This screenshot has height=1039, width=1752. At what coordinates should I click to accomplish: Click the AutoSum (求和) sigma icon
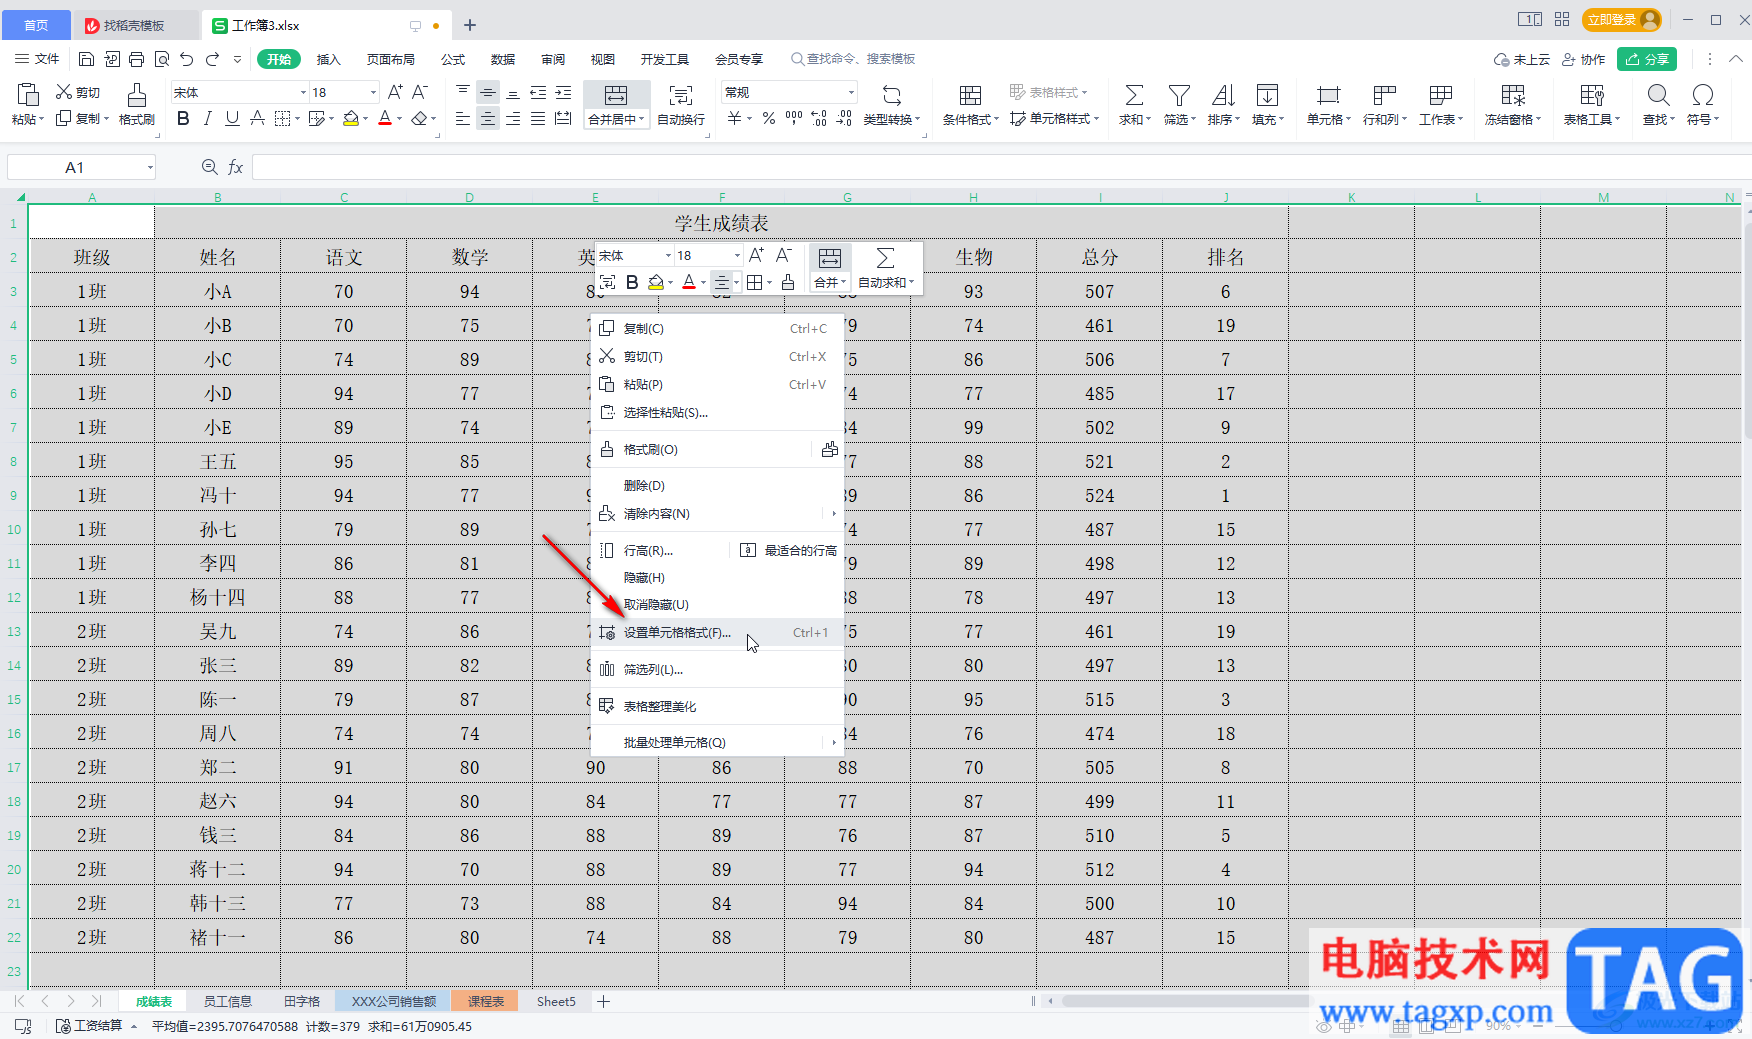click(1134, 95)
